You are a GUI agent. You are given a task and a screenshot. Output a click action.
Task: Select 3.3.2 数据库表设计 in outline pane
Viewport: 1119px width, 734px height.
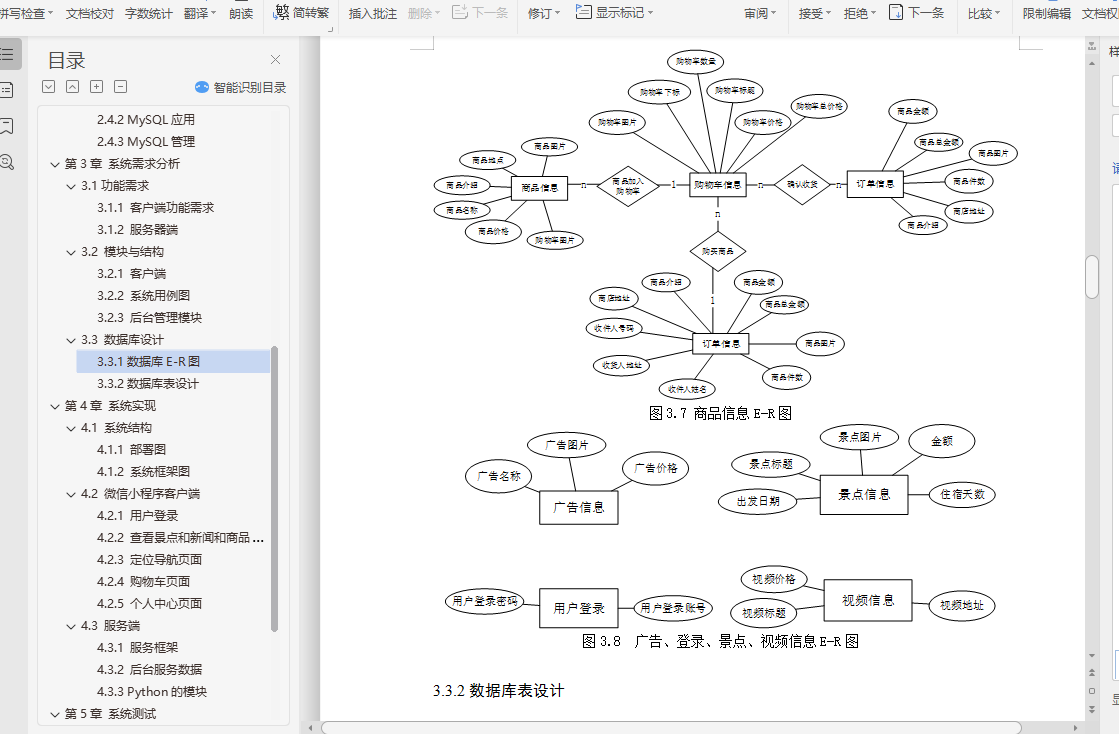click(x=148, y=384)
